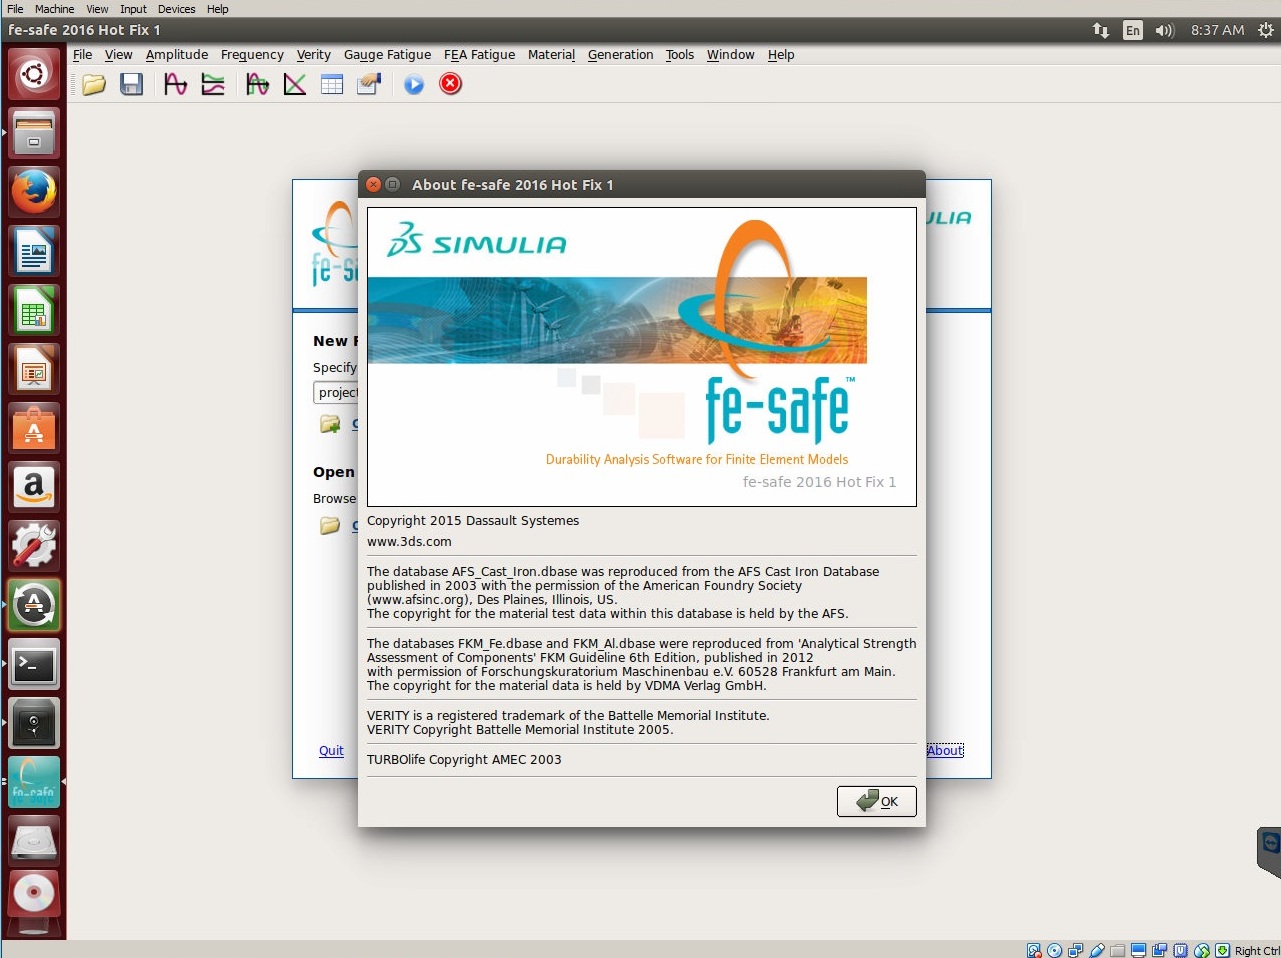
Task: Click the VirtualBox optical disc status icon
Action: click(x=1054, y=950)
